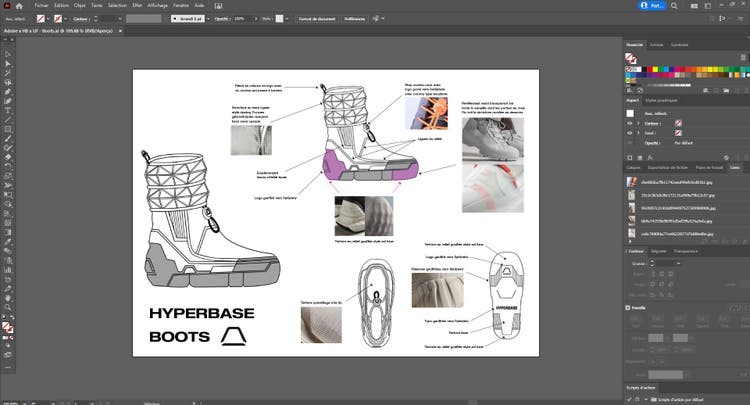The height and width of the screenshot is (405, 750).
Task: Switch to the Liens panel tab
Action: 734,167
